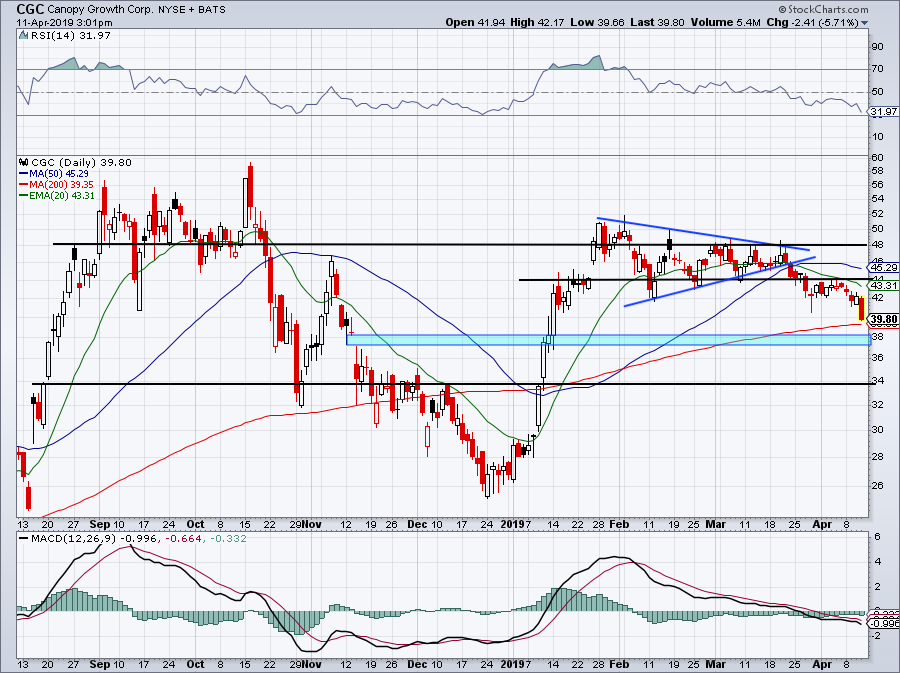Click the RSI(14) 31.97 indicator label
900x673 pixels.
pyautogui.click(x=71, y=36)
